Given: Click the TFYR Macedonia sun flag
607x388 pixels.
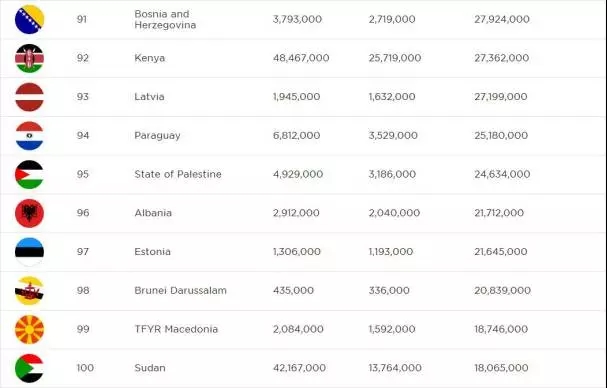Looking at the screenshot, I should [x=29, y=329].
